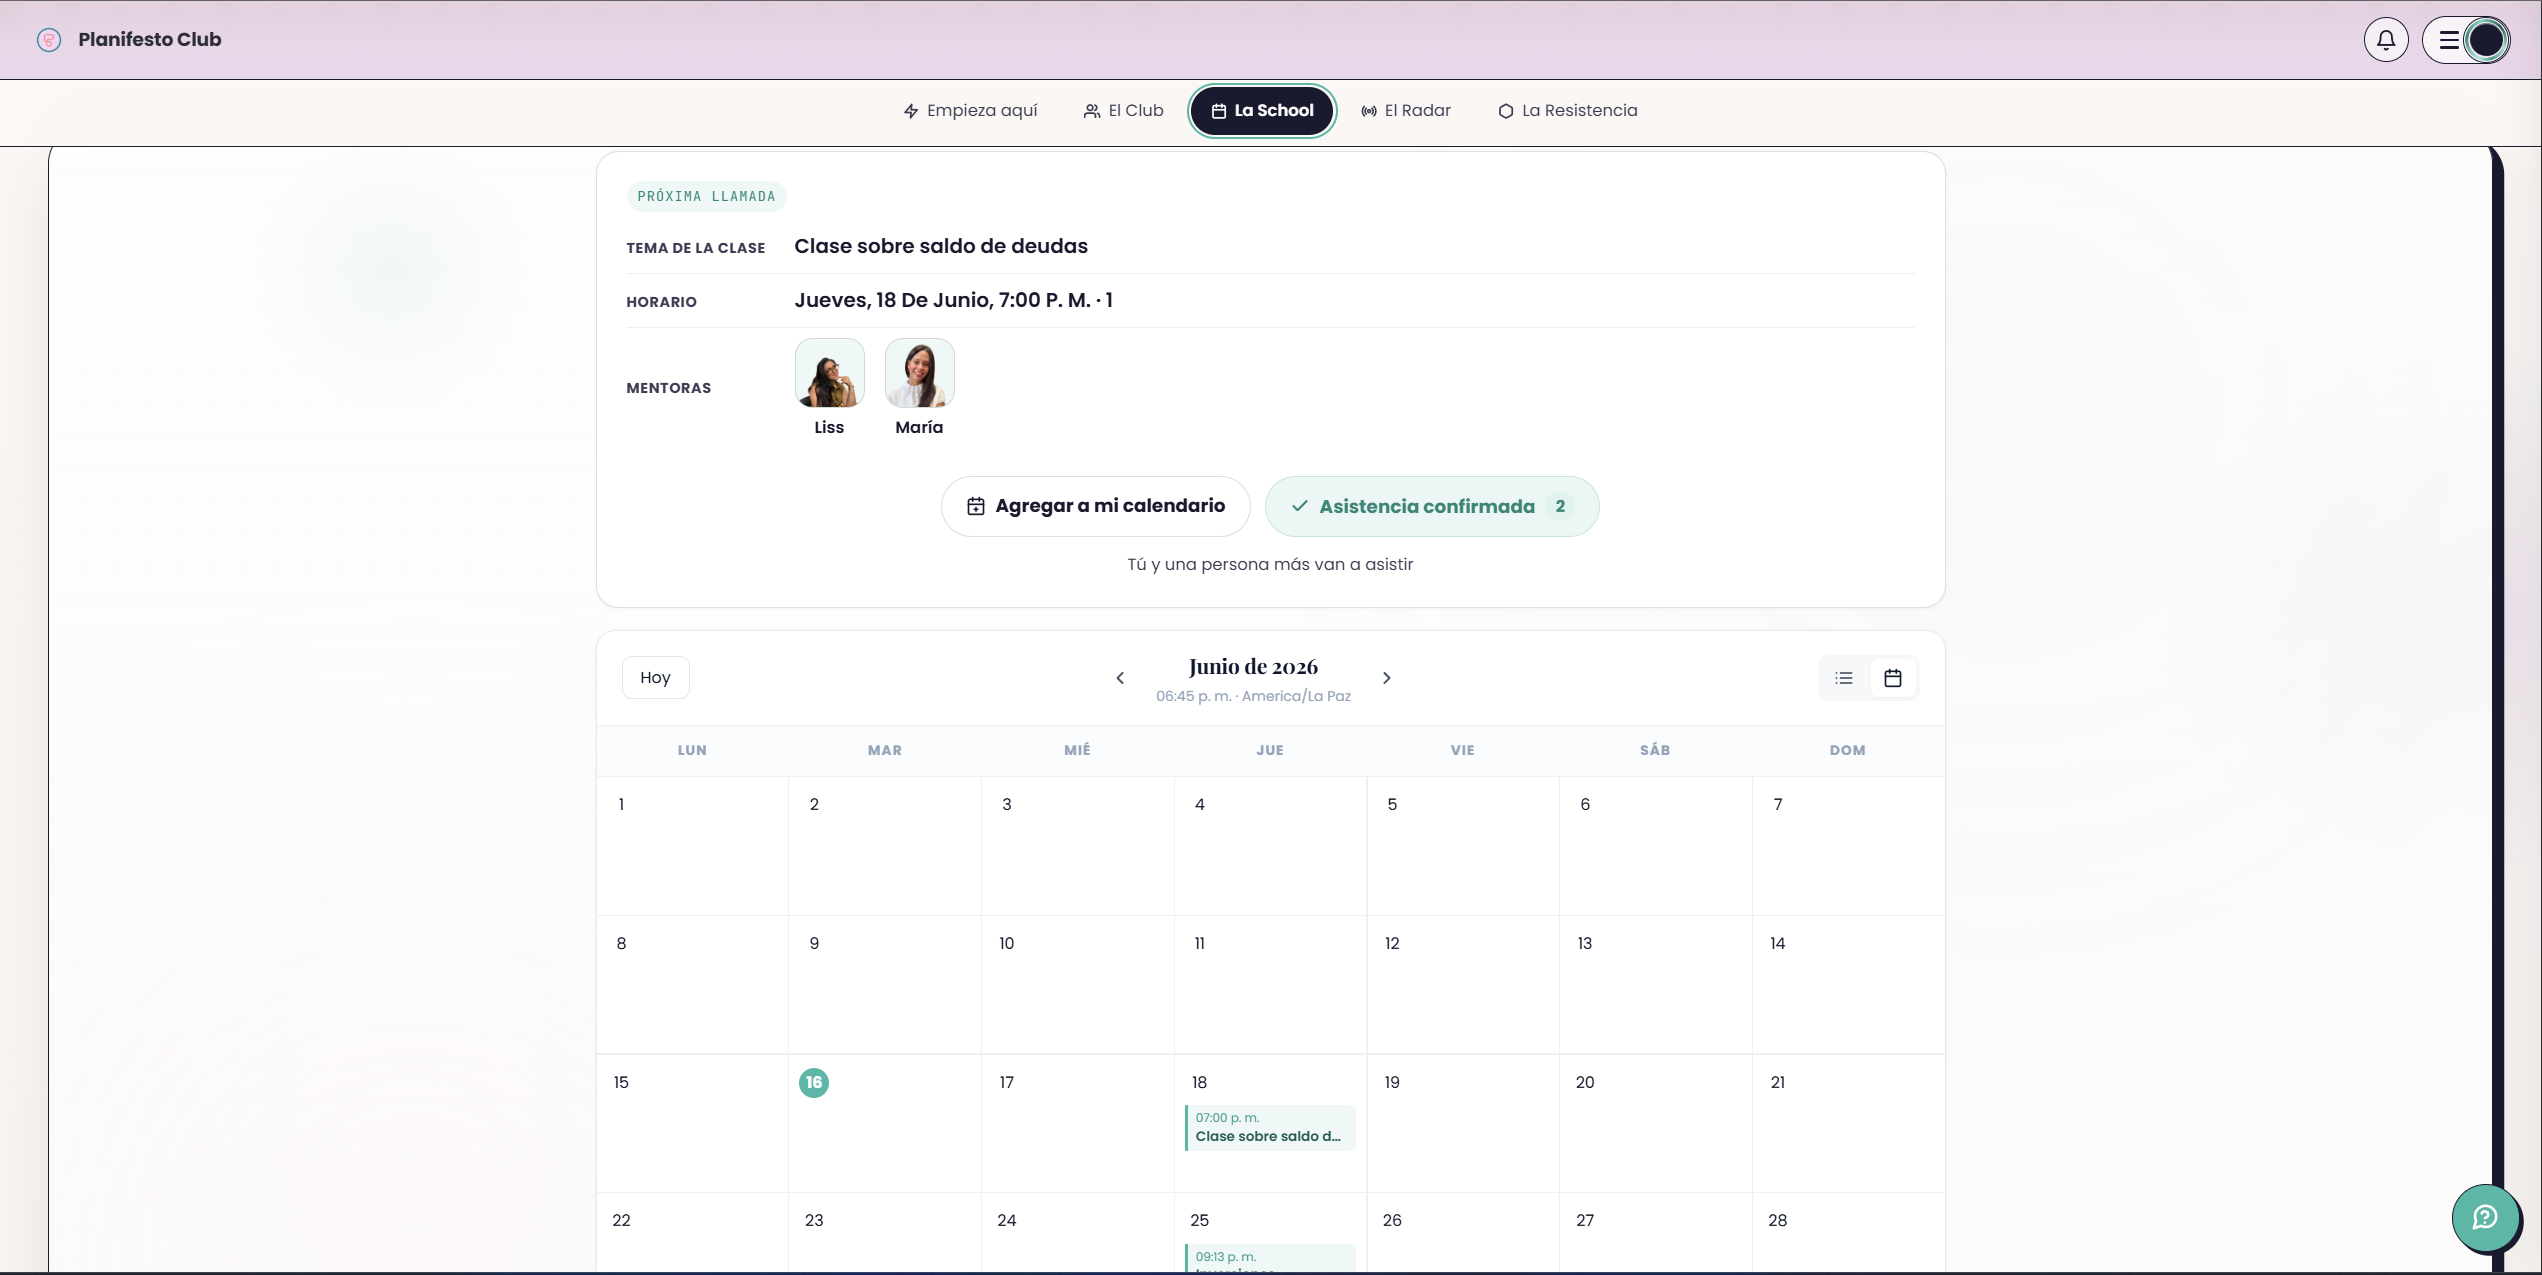Select day 18 in the calendar
The image size is (2542, 1275).
tap(1199, 1083)
